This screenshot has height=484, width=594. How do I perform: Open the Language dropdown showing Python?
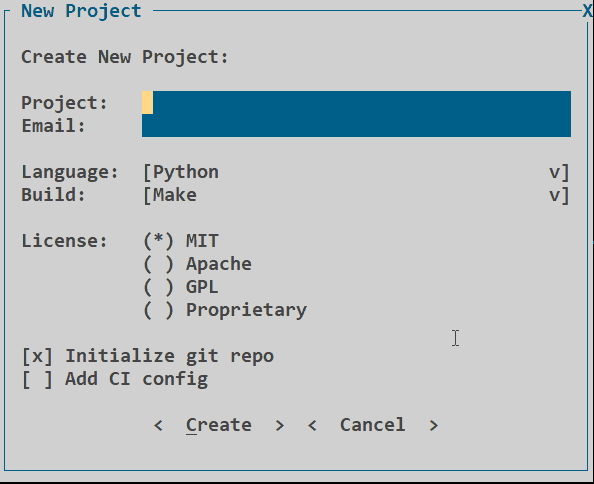[356, 172]
